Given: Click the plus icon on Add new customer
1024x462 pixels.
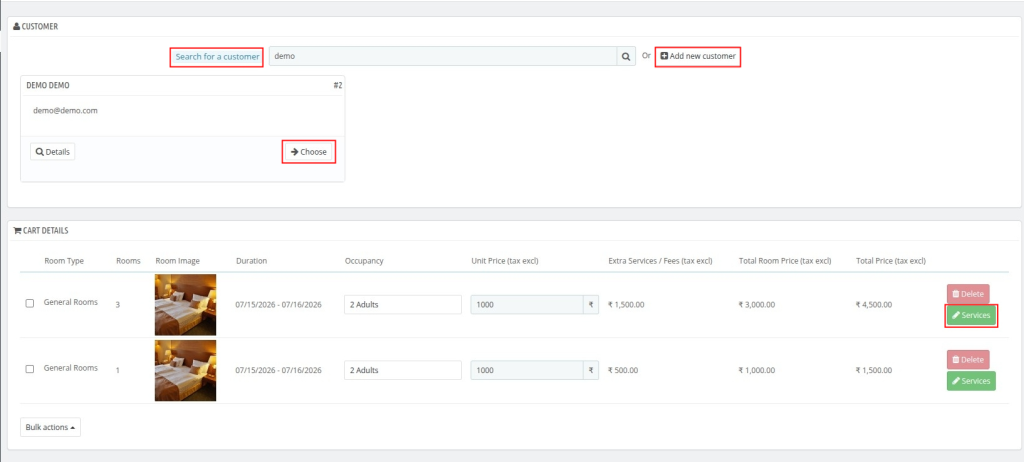Looking at the screenshot, I should point(664,57).
